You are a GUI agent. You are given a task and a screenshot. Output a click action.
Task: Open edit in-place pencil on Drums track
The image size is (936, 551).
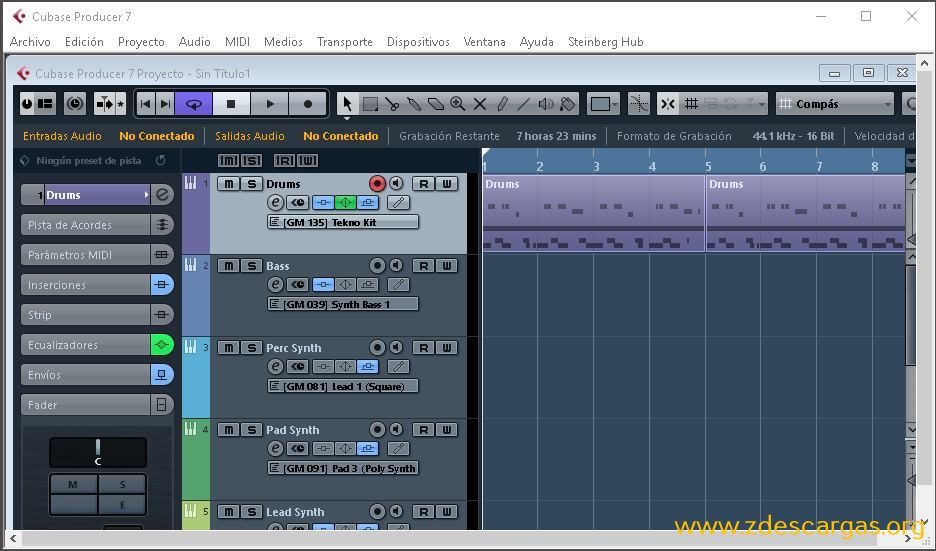pos(399,202)
